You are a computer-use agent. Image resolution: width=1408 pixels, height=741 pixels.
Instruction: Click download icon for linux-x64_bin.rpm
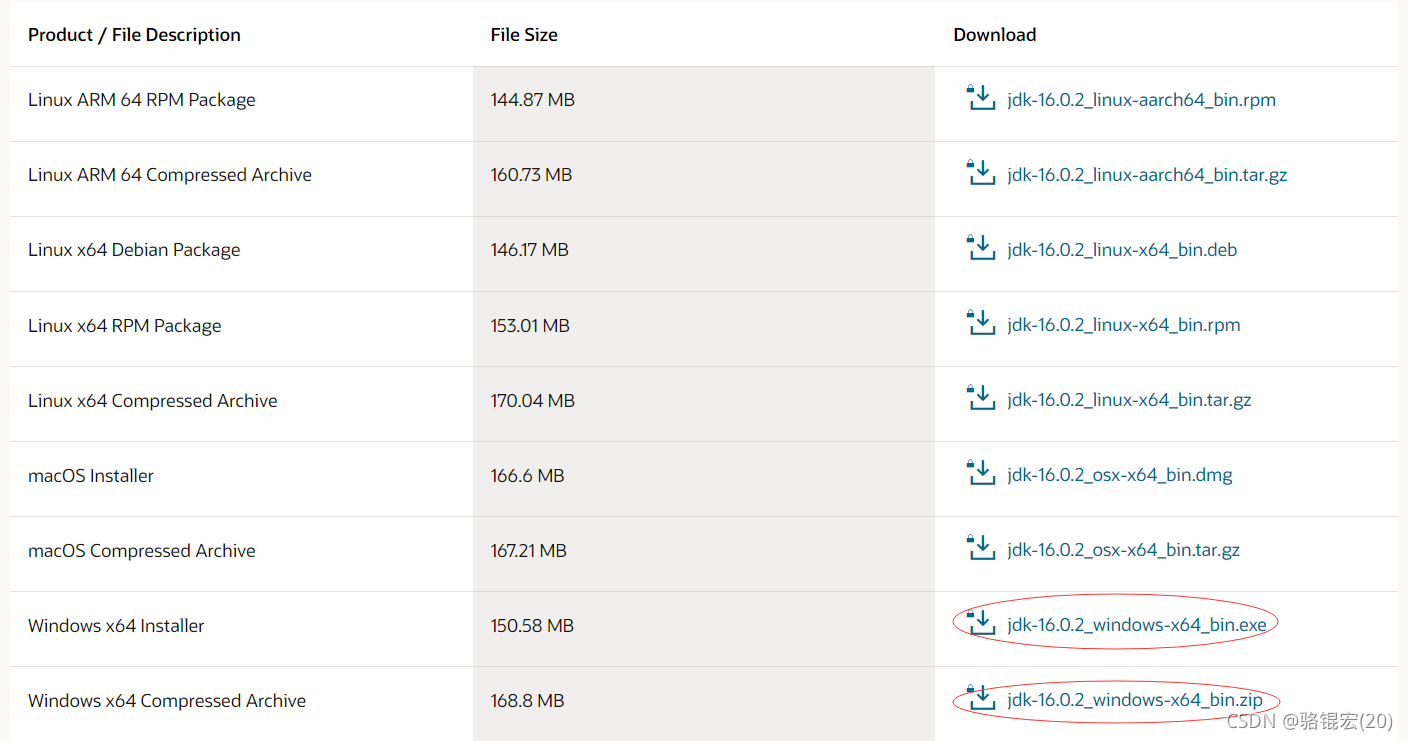pos(982,323)
